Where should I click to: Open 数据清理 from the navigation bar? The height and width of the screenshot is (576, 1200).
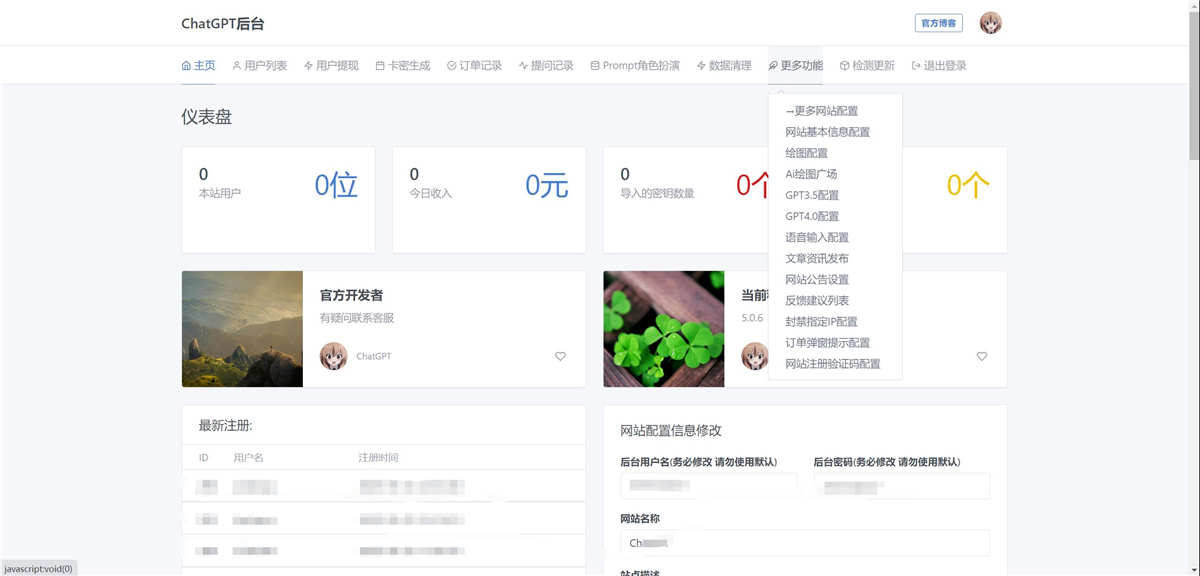point(724,66)
